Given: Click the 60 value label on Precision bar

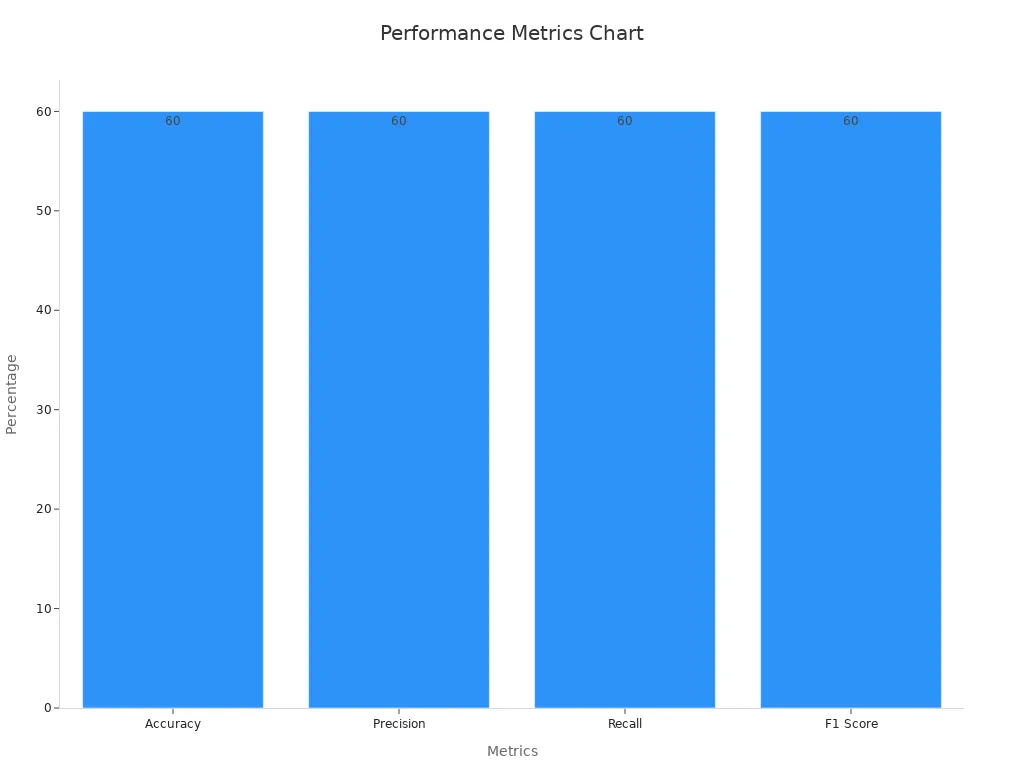Looking at the screenshot, I should pos(399,121).
